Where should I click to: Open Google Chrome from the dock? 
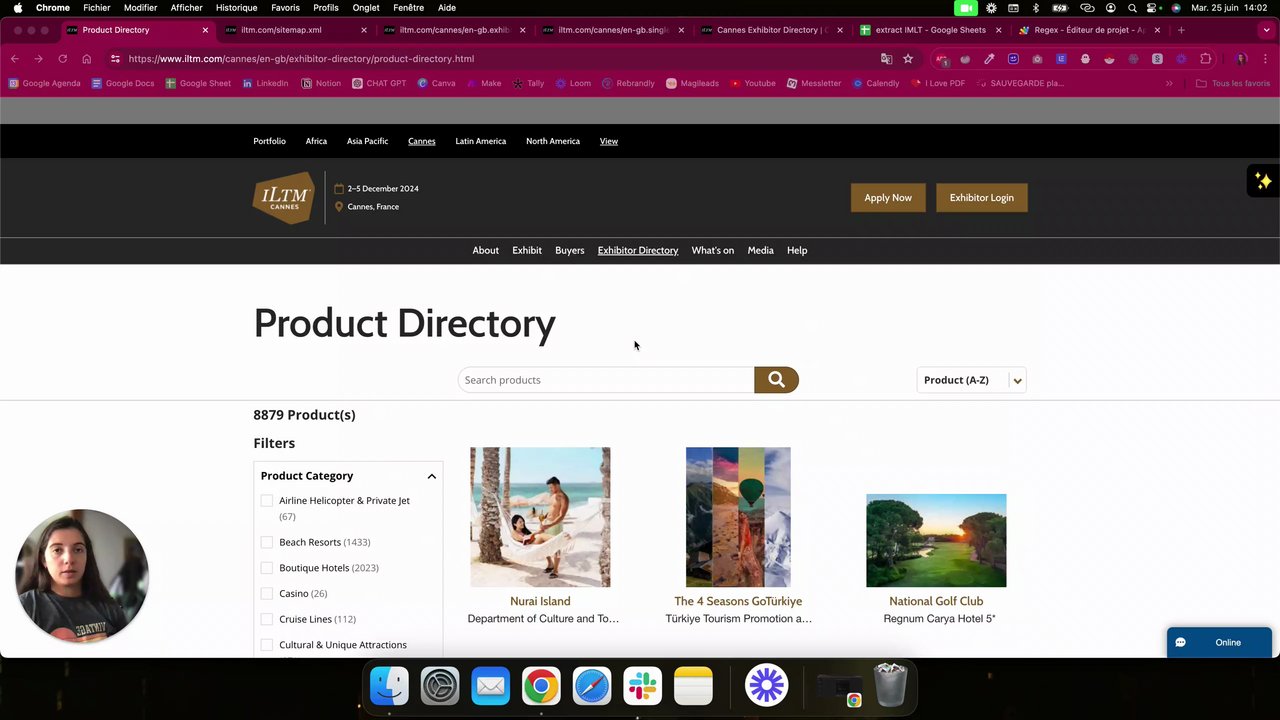(x=541, y=686)
